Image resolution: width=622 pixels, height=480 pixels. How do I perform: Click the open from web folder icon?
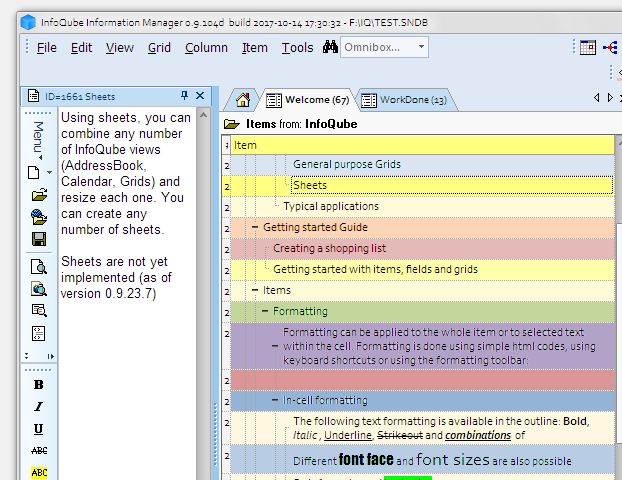[39, 217]
